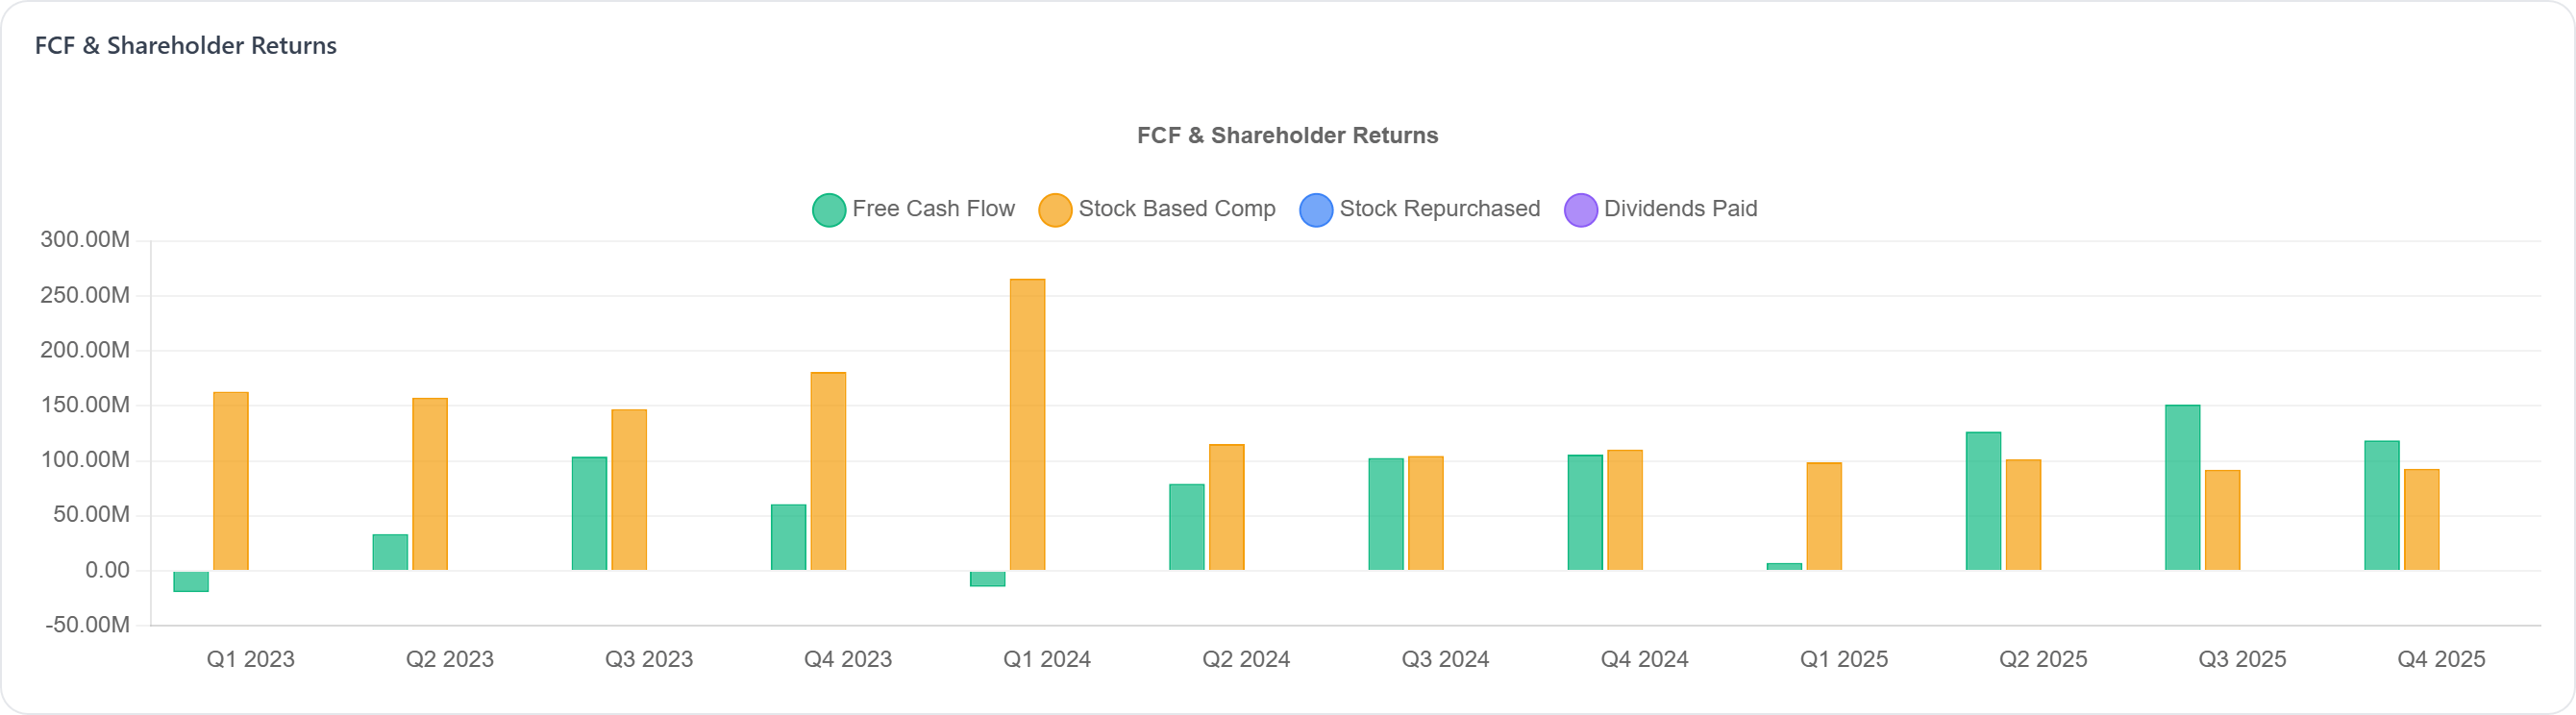This screenshot has height=715, width=2576.
Task: Toggle the Stock Based Comp legend circle
Action: tap(1055, 210)
